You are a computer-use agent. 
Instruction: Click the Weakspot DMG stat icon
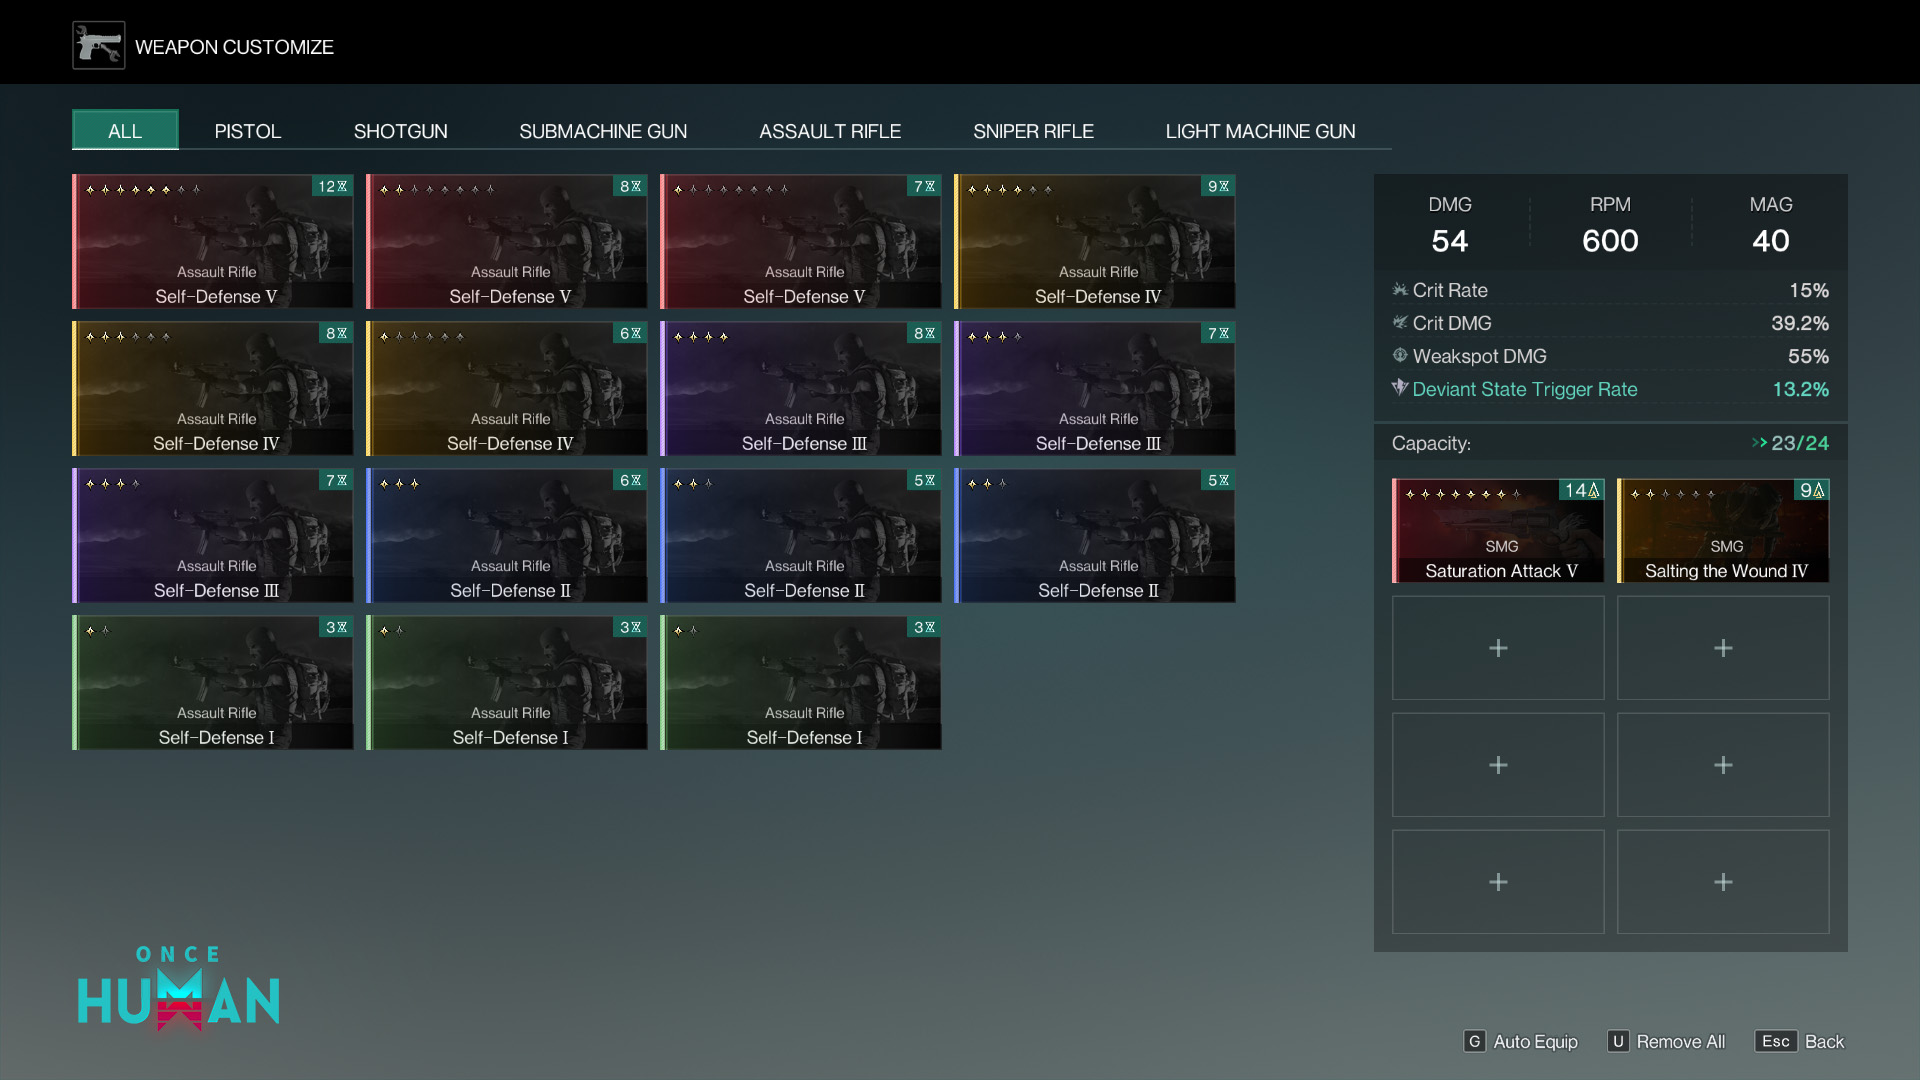pyautogui.click(x=1400, y=356)
